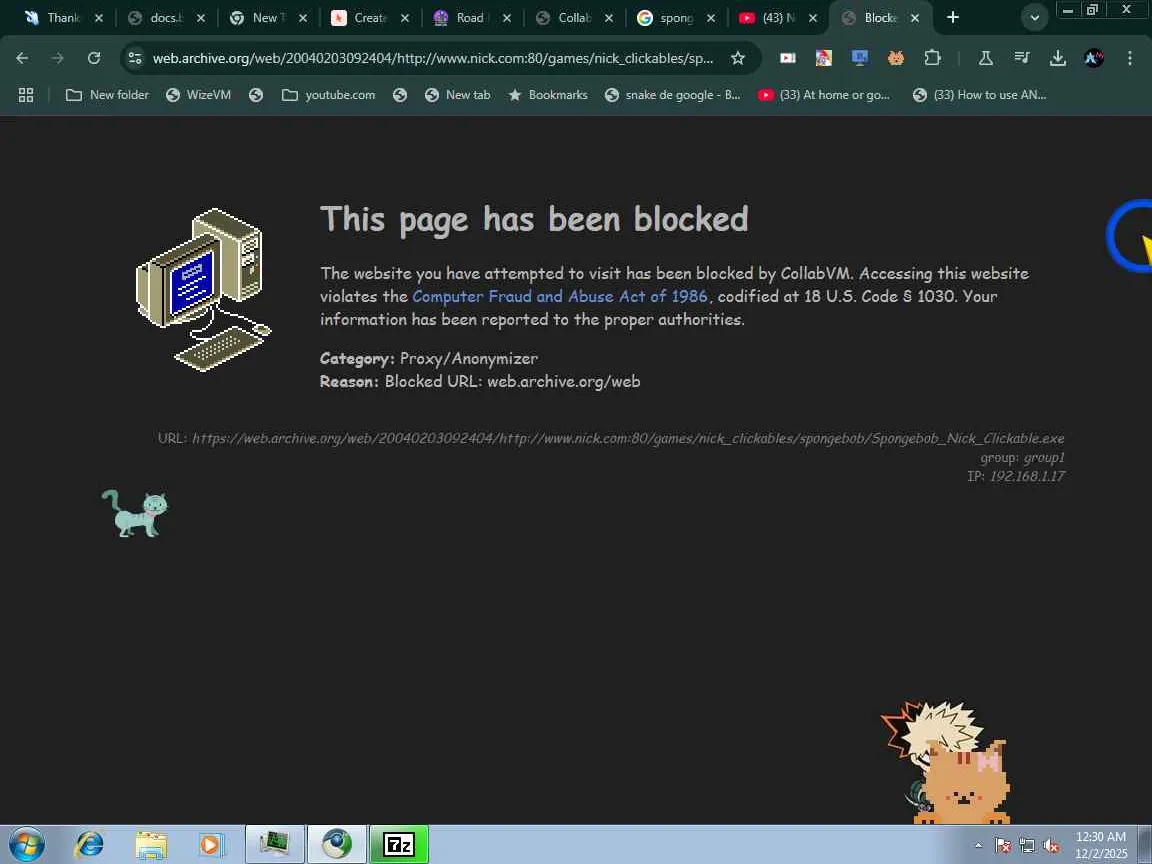The height and width of the screenshot is (864, 1152).
Task: Open the 7-Zip taskbar button
Action: tap(399, 844)
